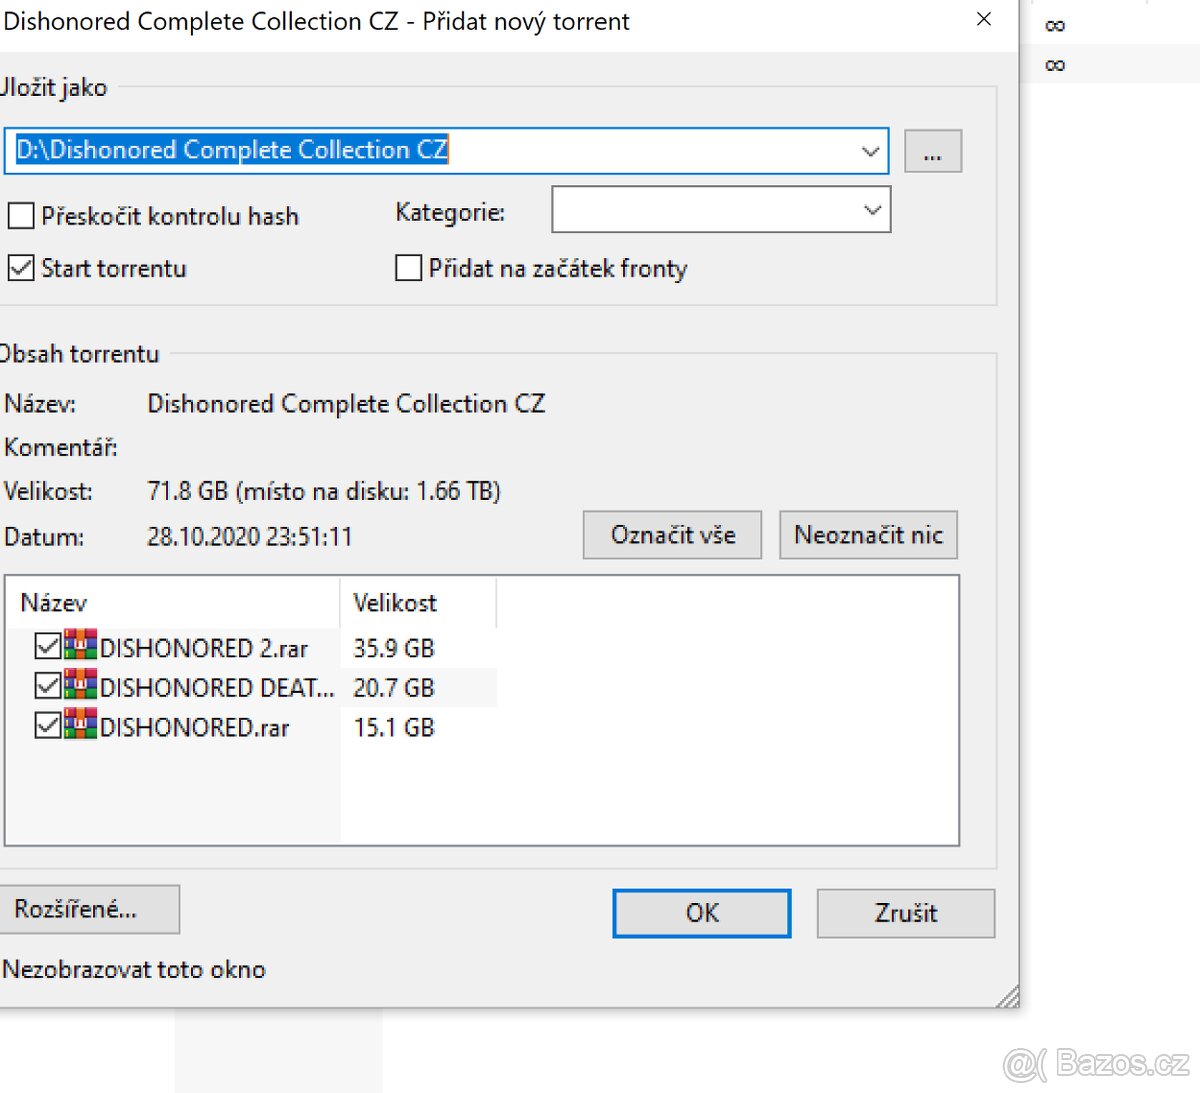Click the Dishonored Complete Collection CZ name value
Image resolution: width=1200 pixels, height=1093 pixels.
tap(346, 404)
